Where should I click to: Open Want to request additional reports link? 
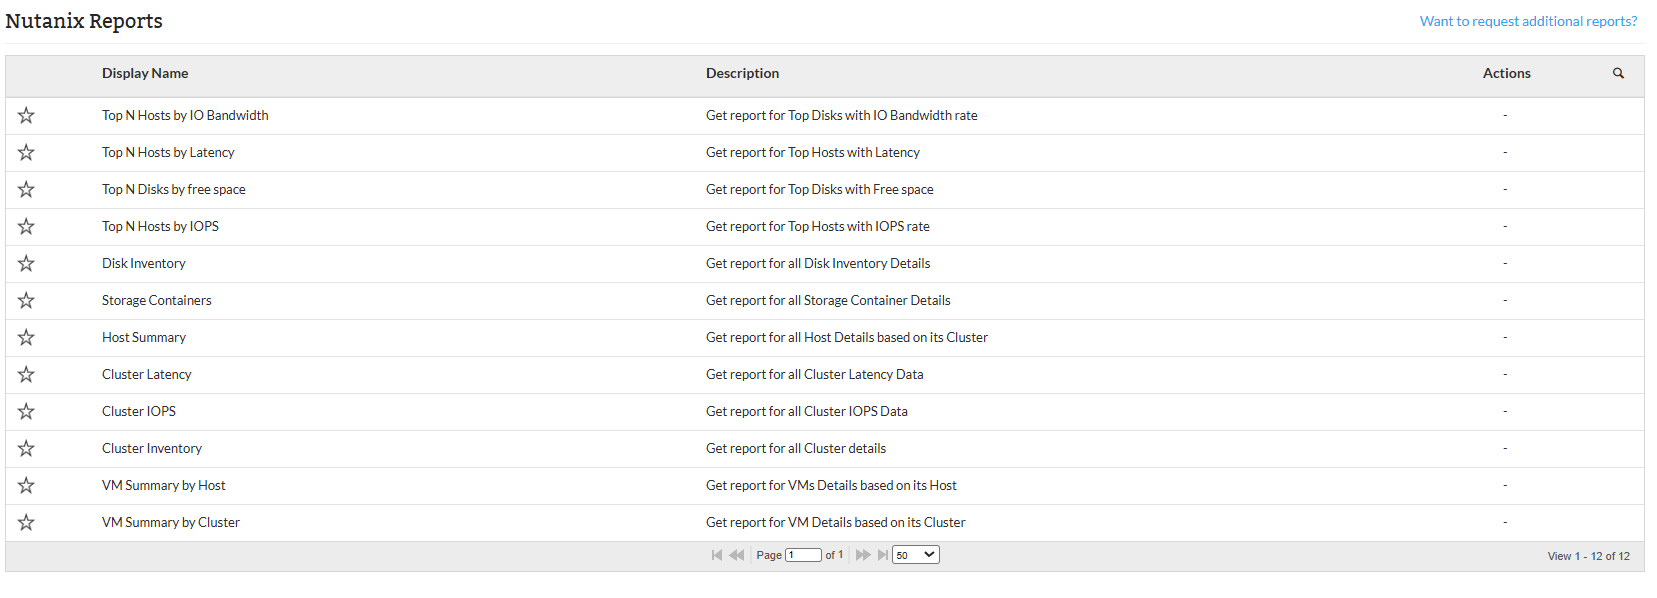1528,21
